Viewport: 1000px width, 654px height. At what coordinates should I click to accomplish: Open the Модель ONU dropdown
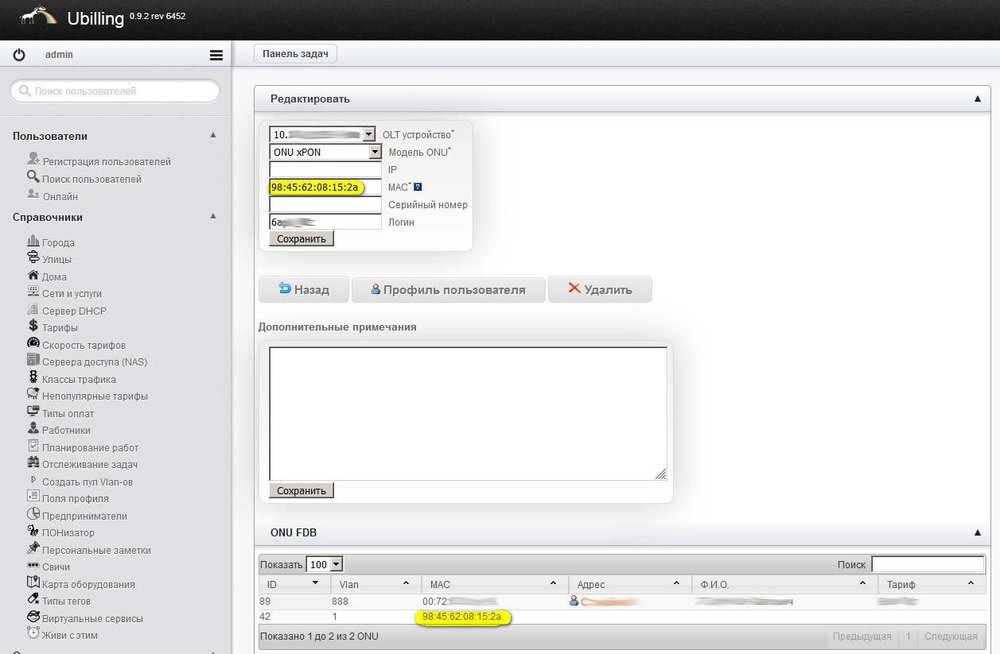375,152
